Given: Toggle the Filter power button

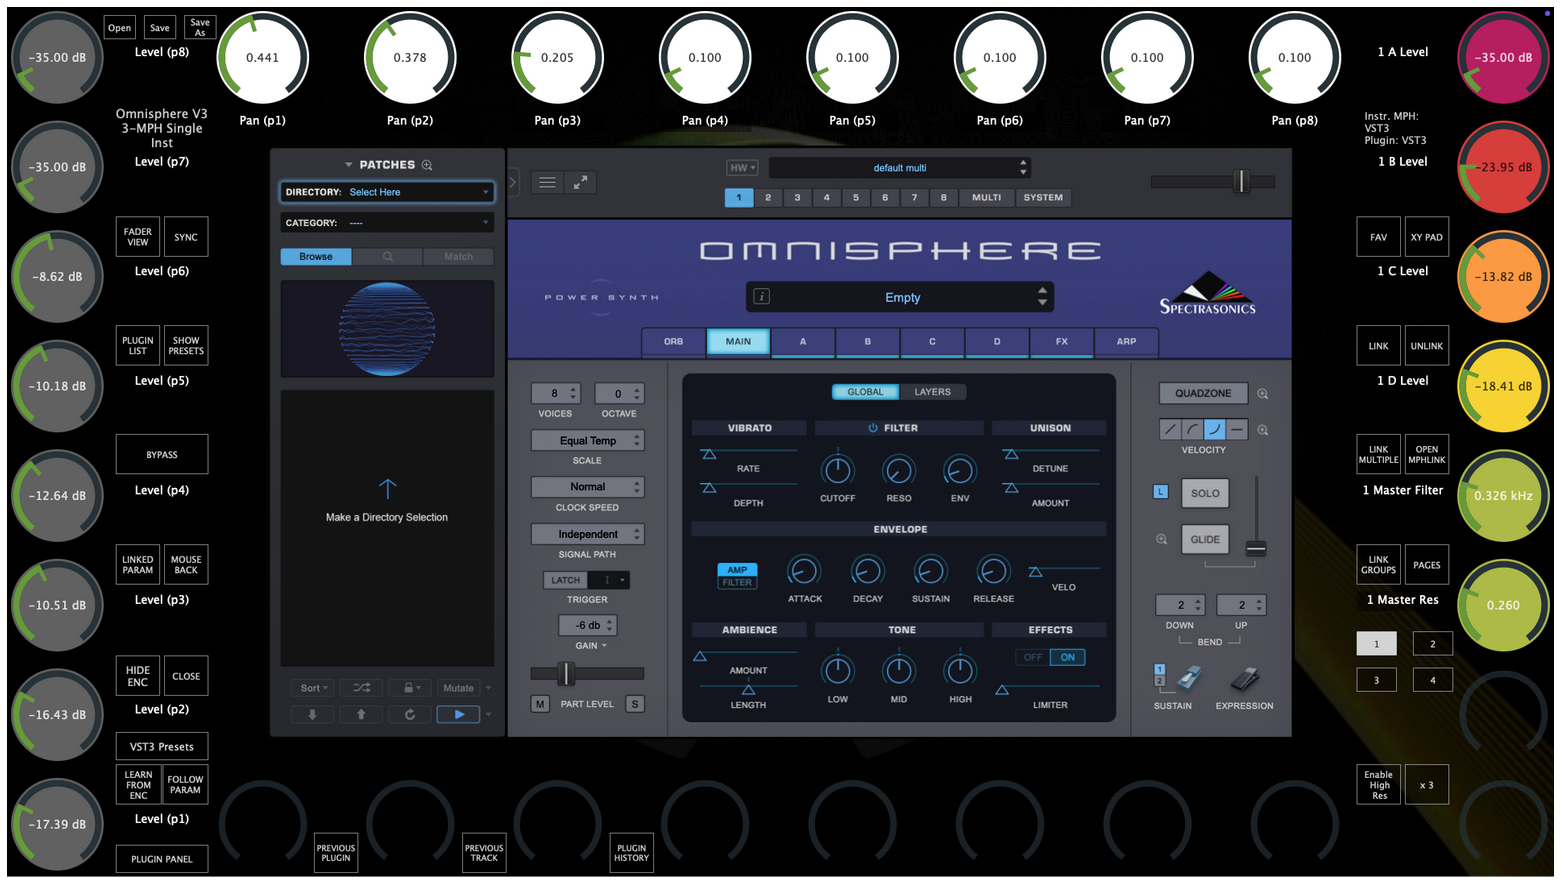Looking at the screenshot, I should 872,428.
